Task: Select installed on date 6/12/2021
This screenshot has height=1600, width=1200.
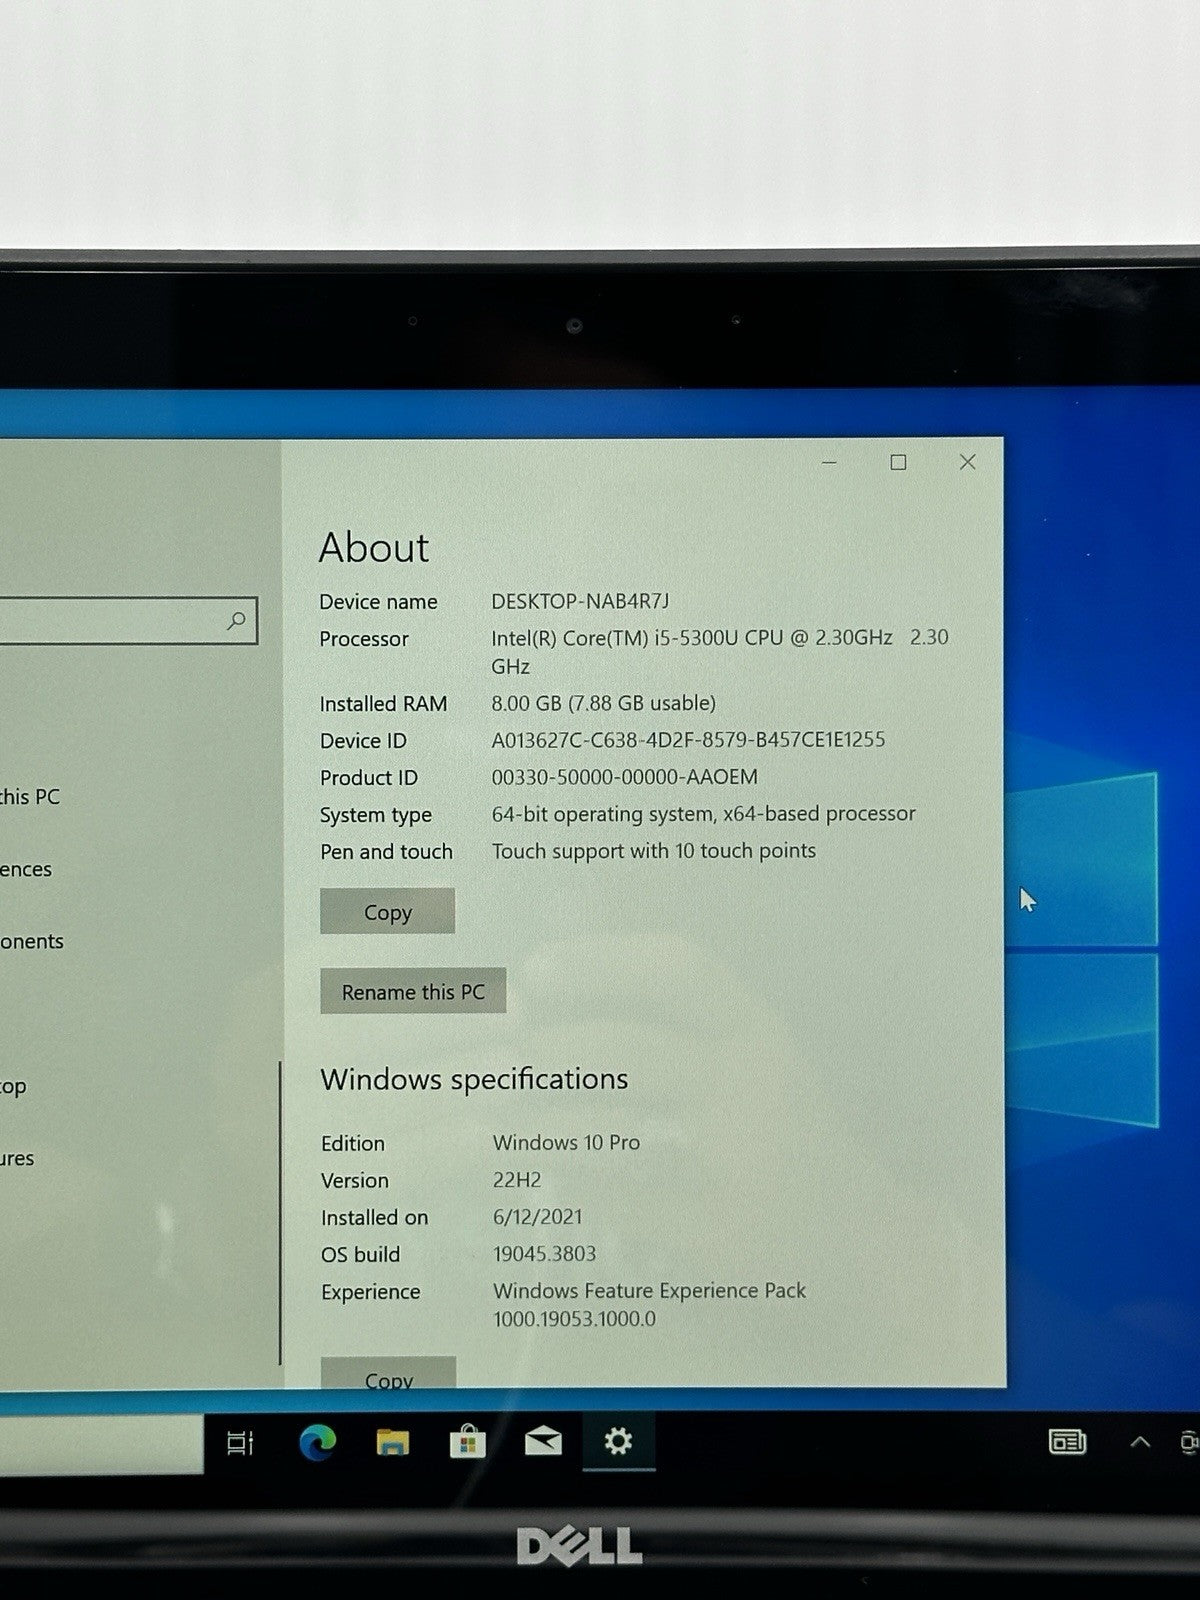Action: 537,1216
